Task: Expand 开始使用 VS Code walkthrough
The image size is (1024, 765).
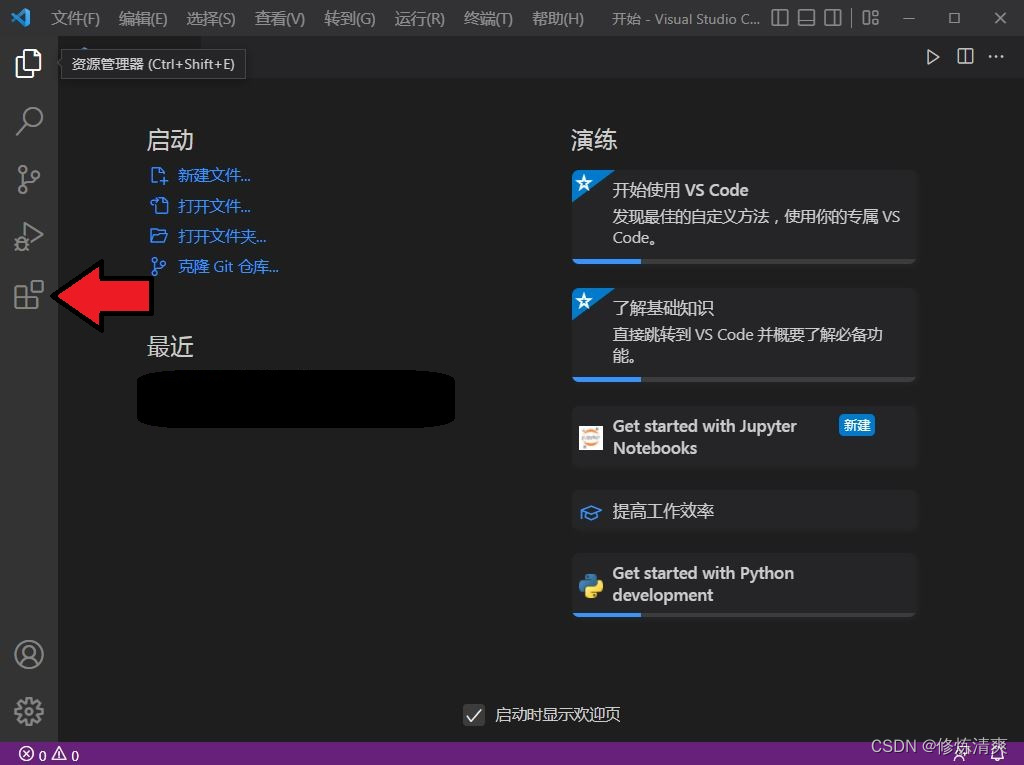Action: pos(743,217)
